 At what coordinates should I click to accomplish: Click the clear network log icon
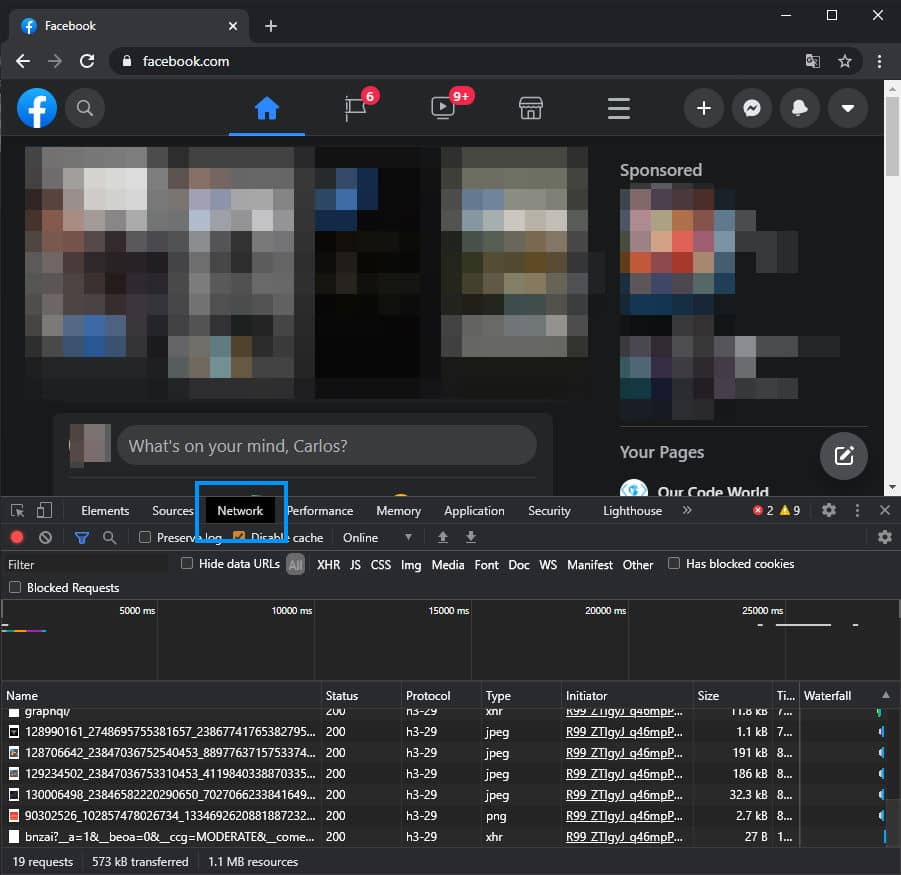pos(44,537)
